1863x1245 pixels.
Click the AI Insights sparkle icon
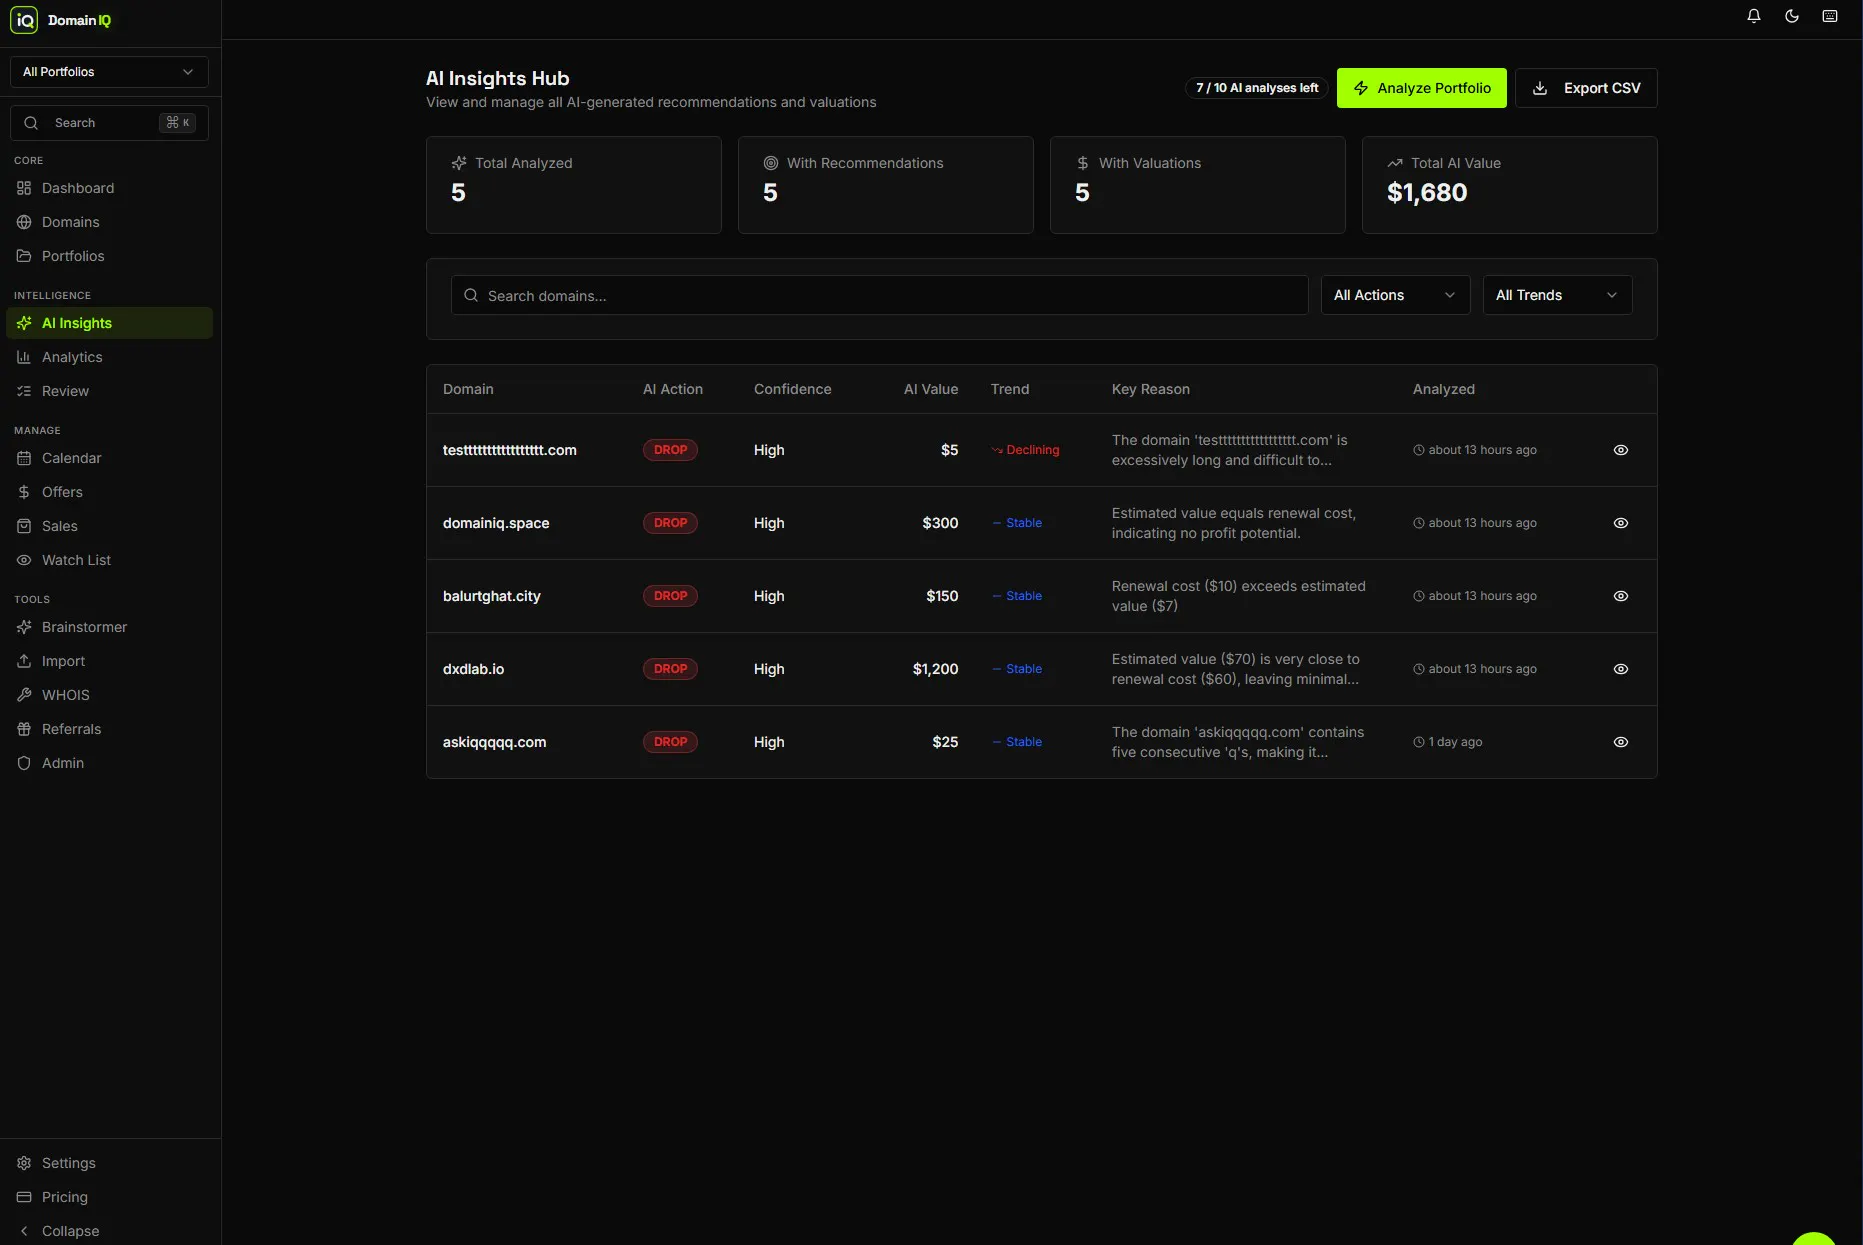tap(24, 323)
